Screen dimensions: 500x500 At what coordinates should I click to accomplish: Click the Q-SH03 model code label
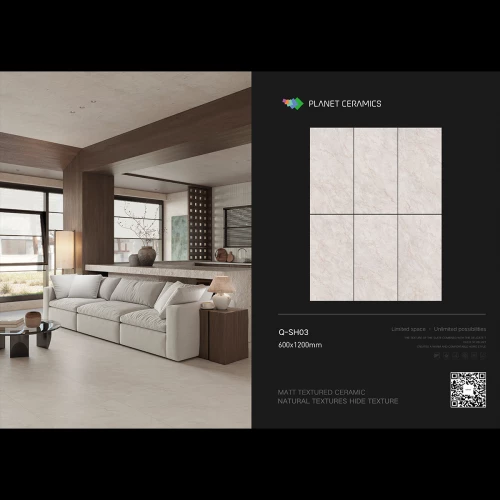pyautogui.click(x=293, y=332)
